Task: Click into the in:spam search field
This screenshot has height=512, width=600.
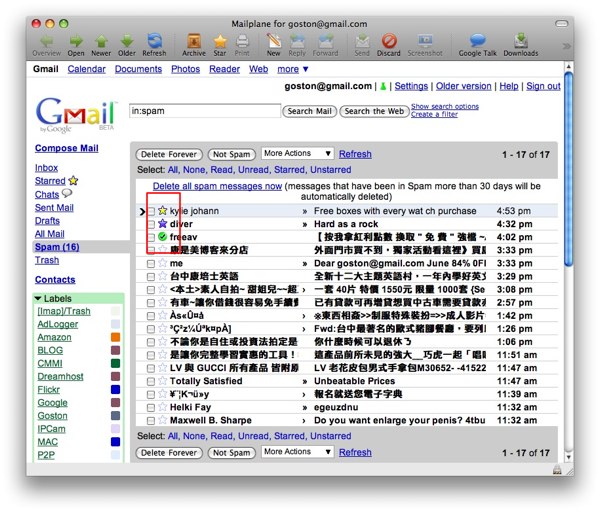Action: (205, 111)
